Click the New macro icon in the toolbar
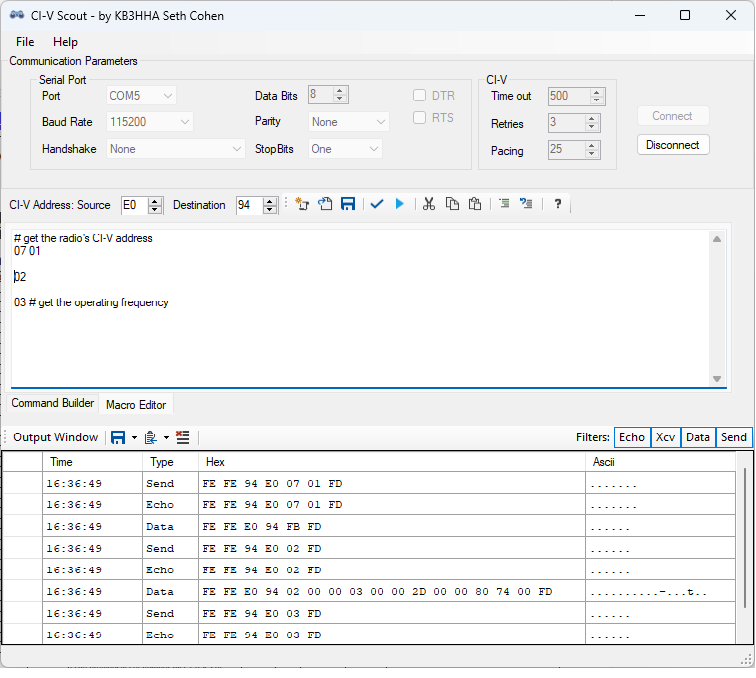The height and width of the screenshot is (678, 756). pyautogui.click(x=302, y=204)
